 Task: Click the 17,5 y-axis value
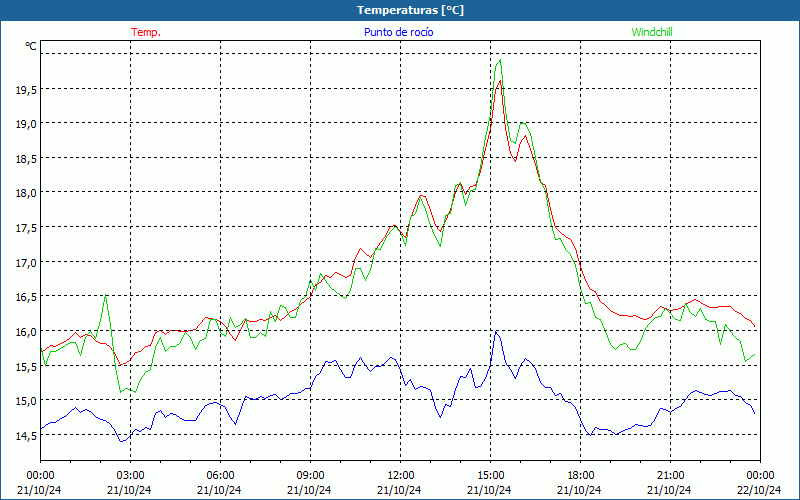(26, 229)
